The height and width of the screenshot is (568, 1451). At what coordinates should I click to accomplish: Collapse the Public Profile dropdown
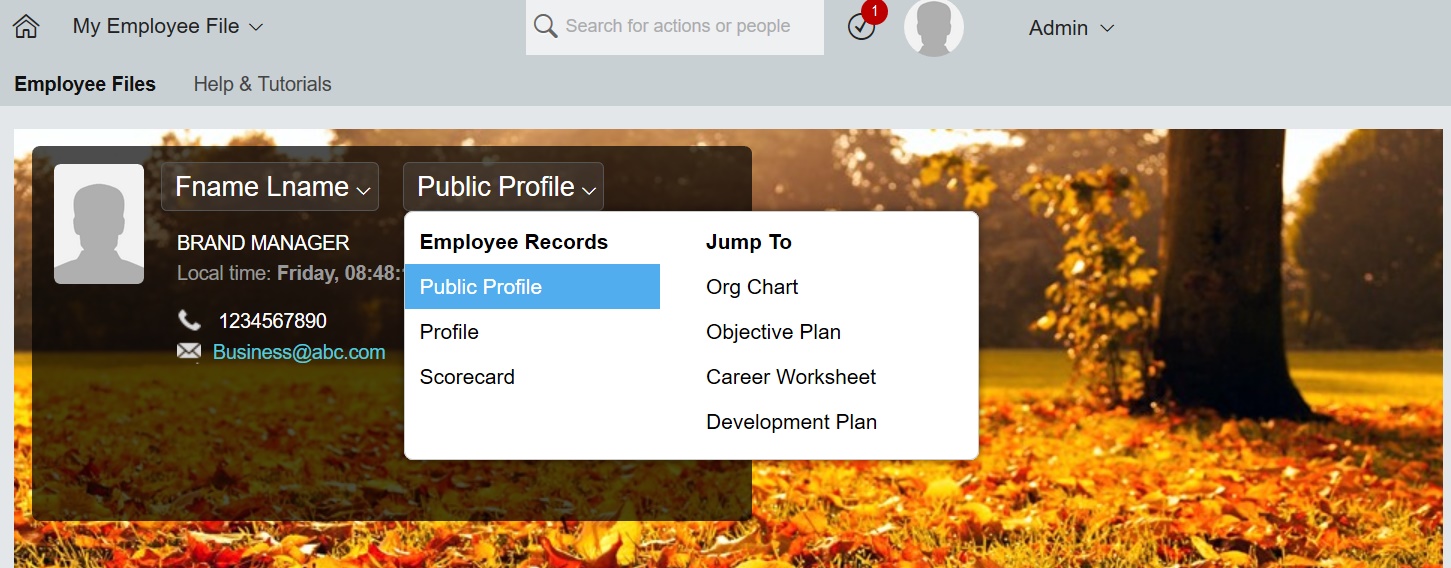click(x=503, y=186)
